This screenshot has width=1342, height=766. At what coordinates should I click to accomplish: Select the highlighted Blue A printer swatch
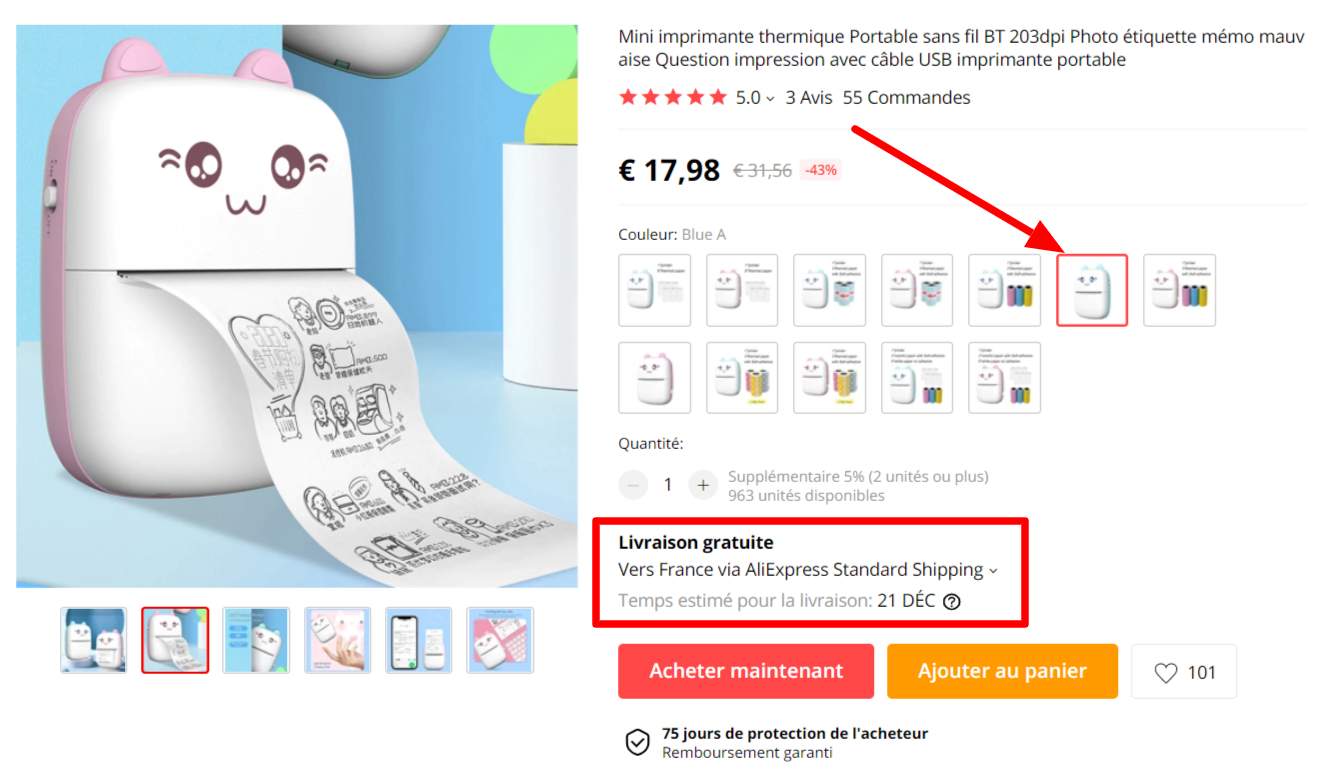pos(1092,290)
